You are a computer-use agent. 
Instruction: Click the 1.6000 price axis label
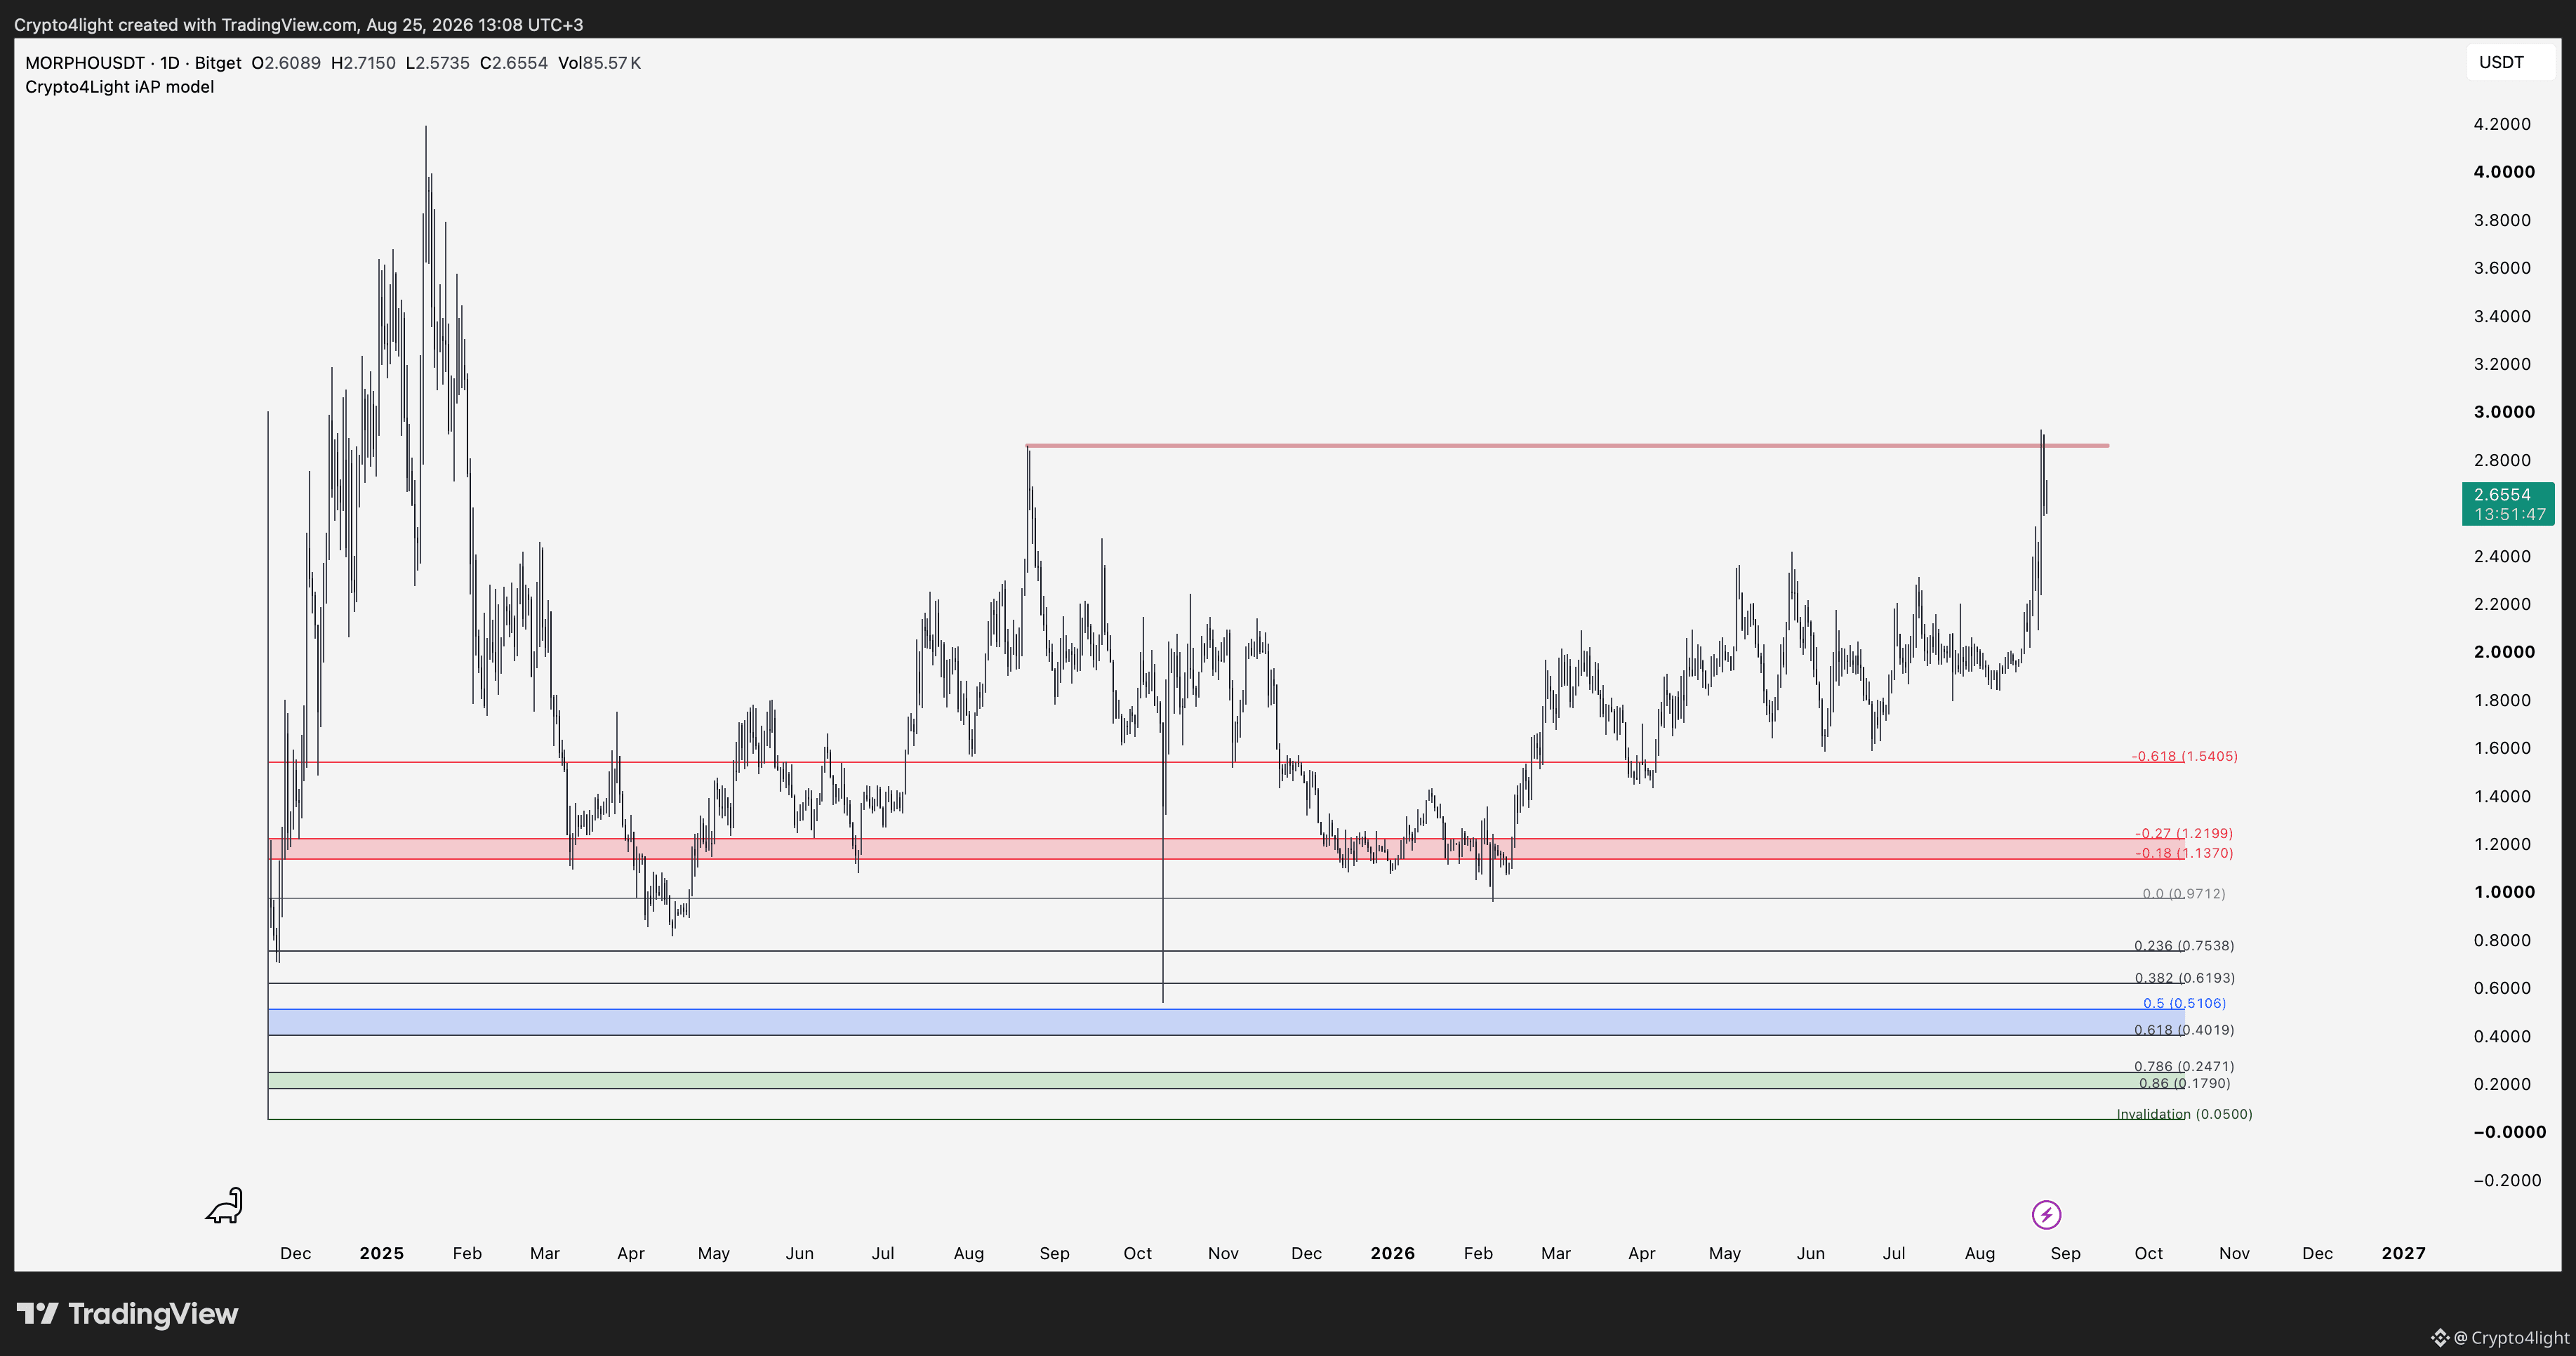pos(2502,748)
